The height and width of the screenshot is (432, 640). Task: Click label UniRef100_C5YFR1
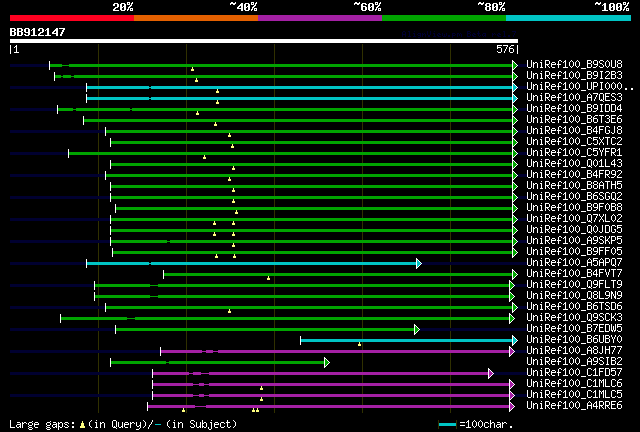[x=574, y=153]
